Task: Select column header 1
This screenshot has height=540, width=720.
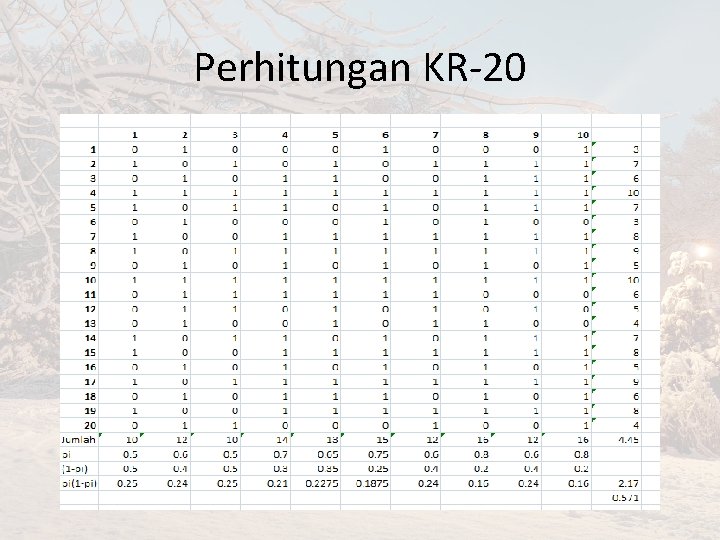Action: (x=135, y=135)
